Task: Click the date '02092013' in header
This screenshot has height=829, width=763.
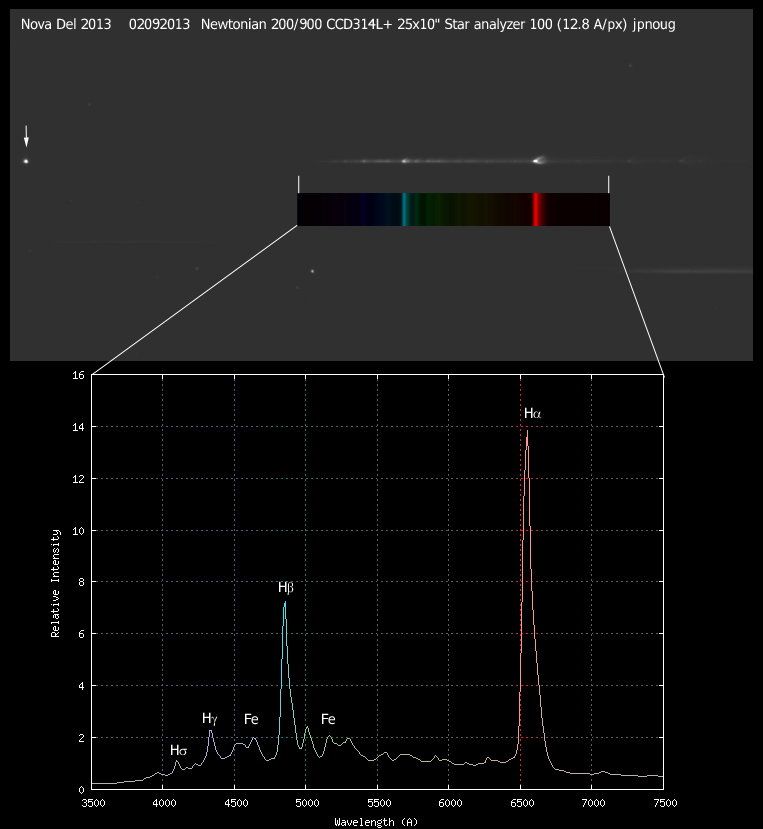Action: 159,24
